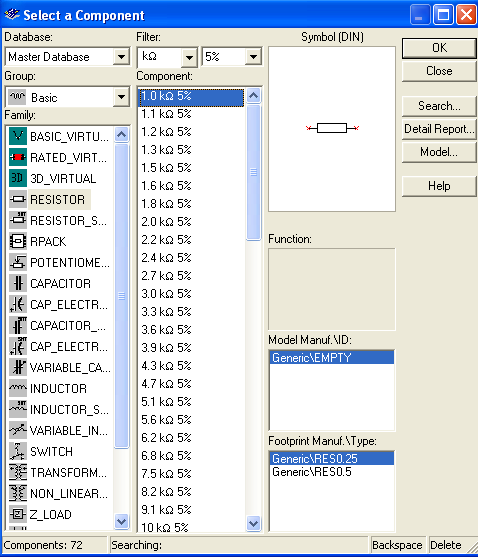Open the 5% tolerance filter dropdown
478x557 pixels.
tap(253, 56)
